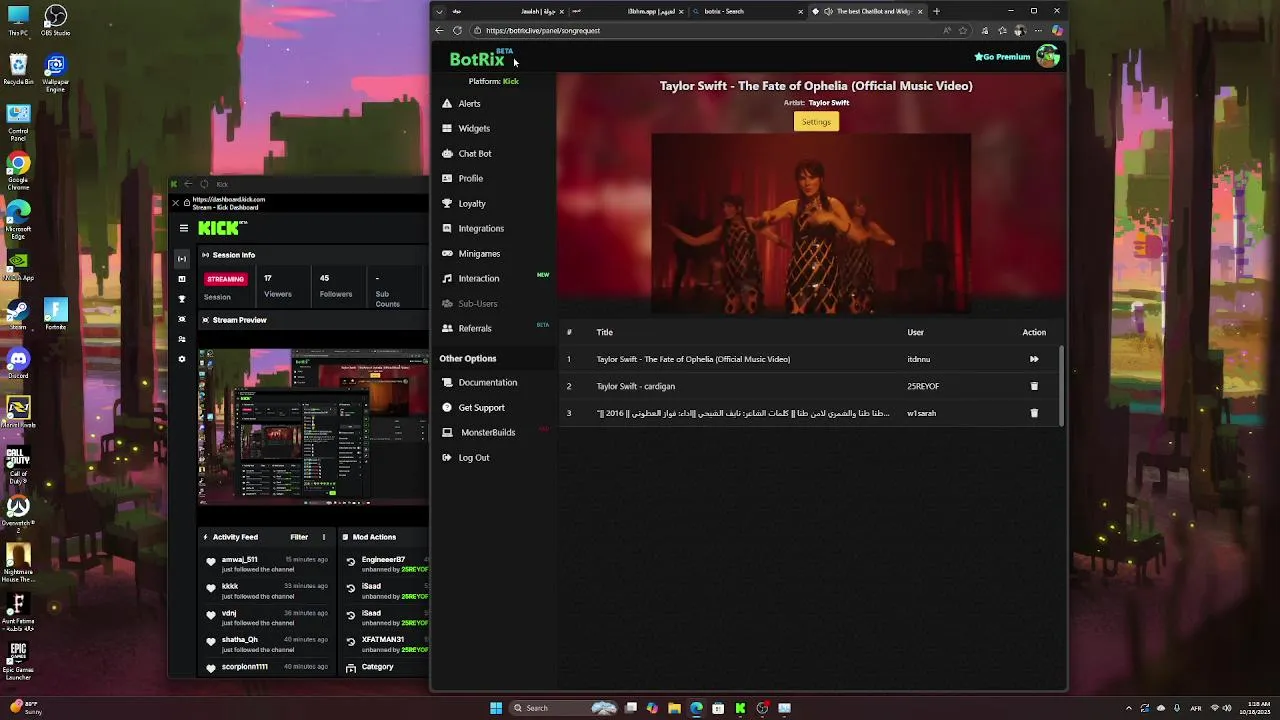Click the yellow Settings button
This screenshot has height=720, width=1280.
click(x=816, y=121)
